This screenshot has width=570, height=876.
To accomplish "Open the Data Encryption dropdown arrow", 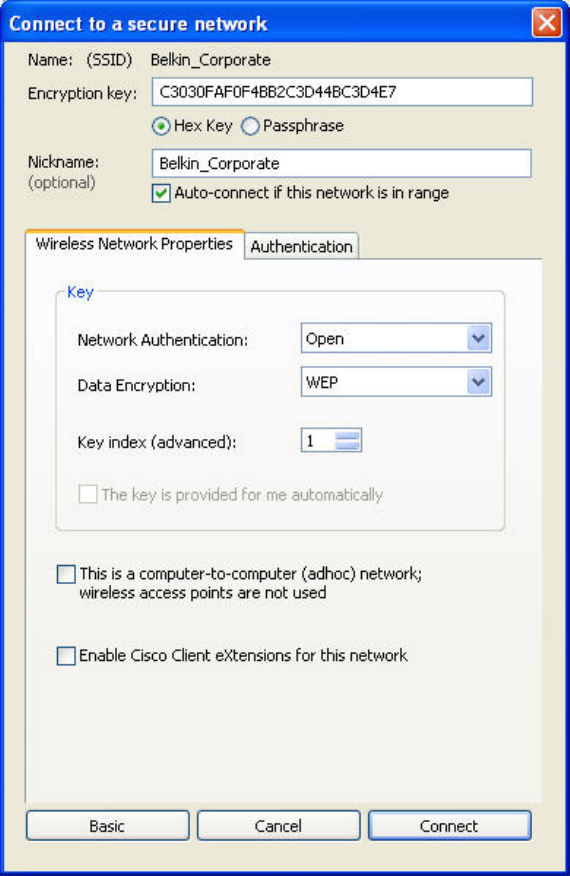I will click(478, 382).
